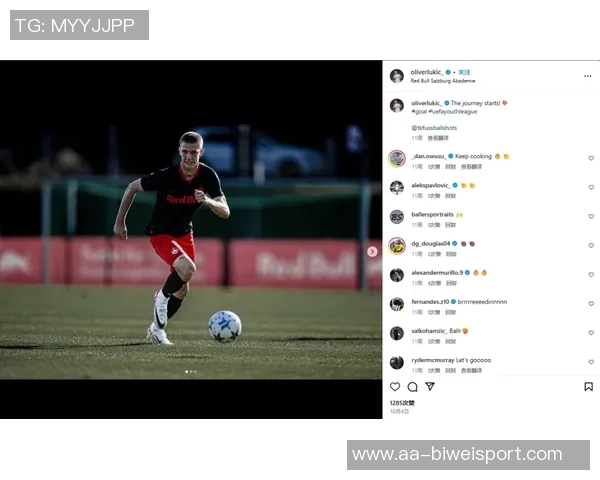Open comment bubble icon below comments
This screenshot has height=480, width=600.
(x=412, y=387)
